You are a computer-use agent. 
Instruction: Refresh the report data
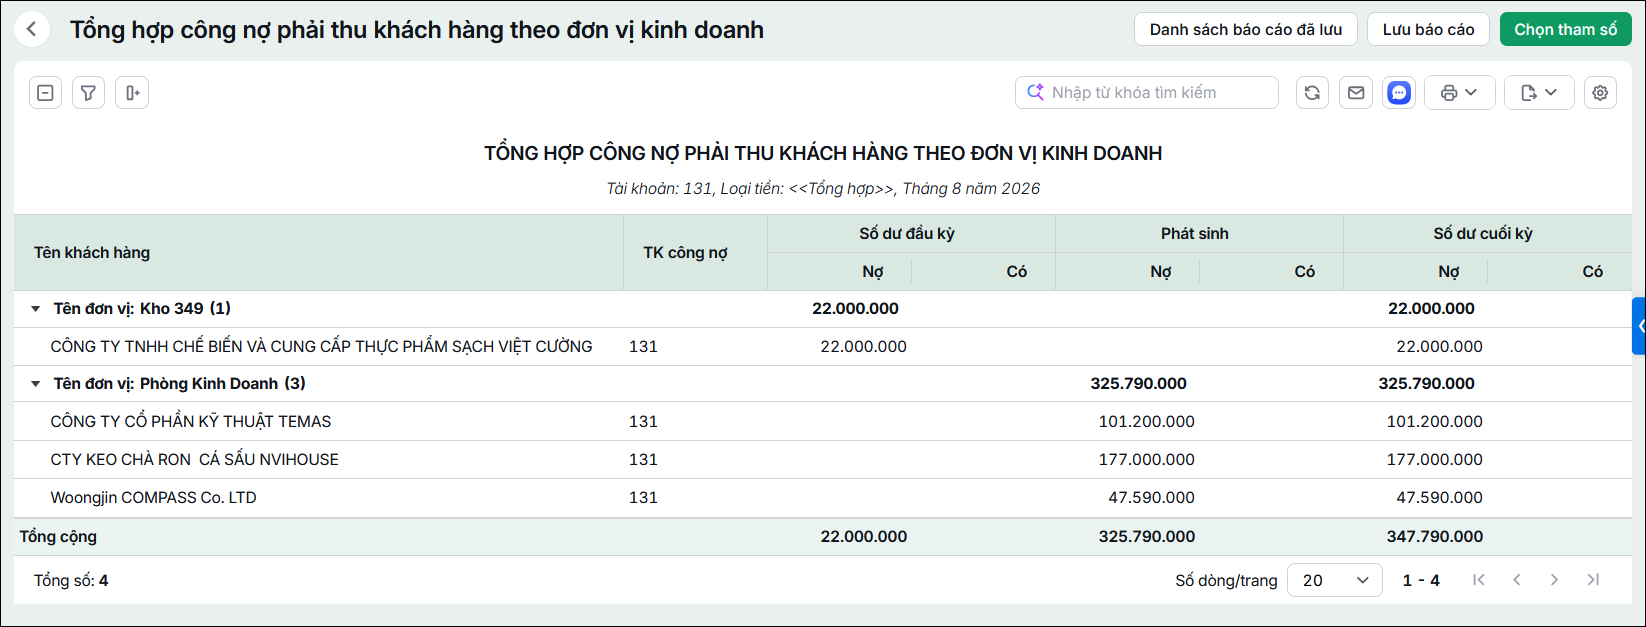tap(1312, 93)
